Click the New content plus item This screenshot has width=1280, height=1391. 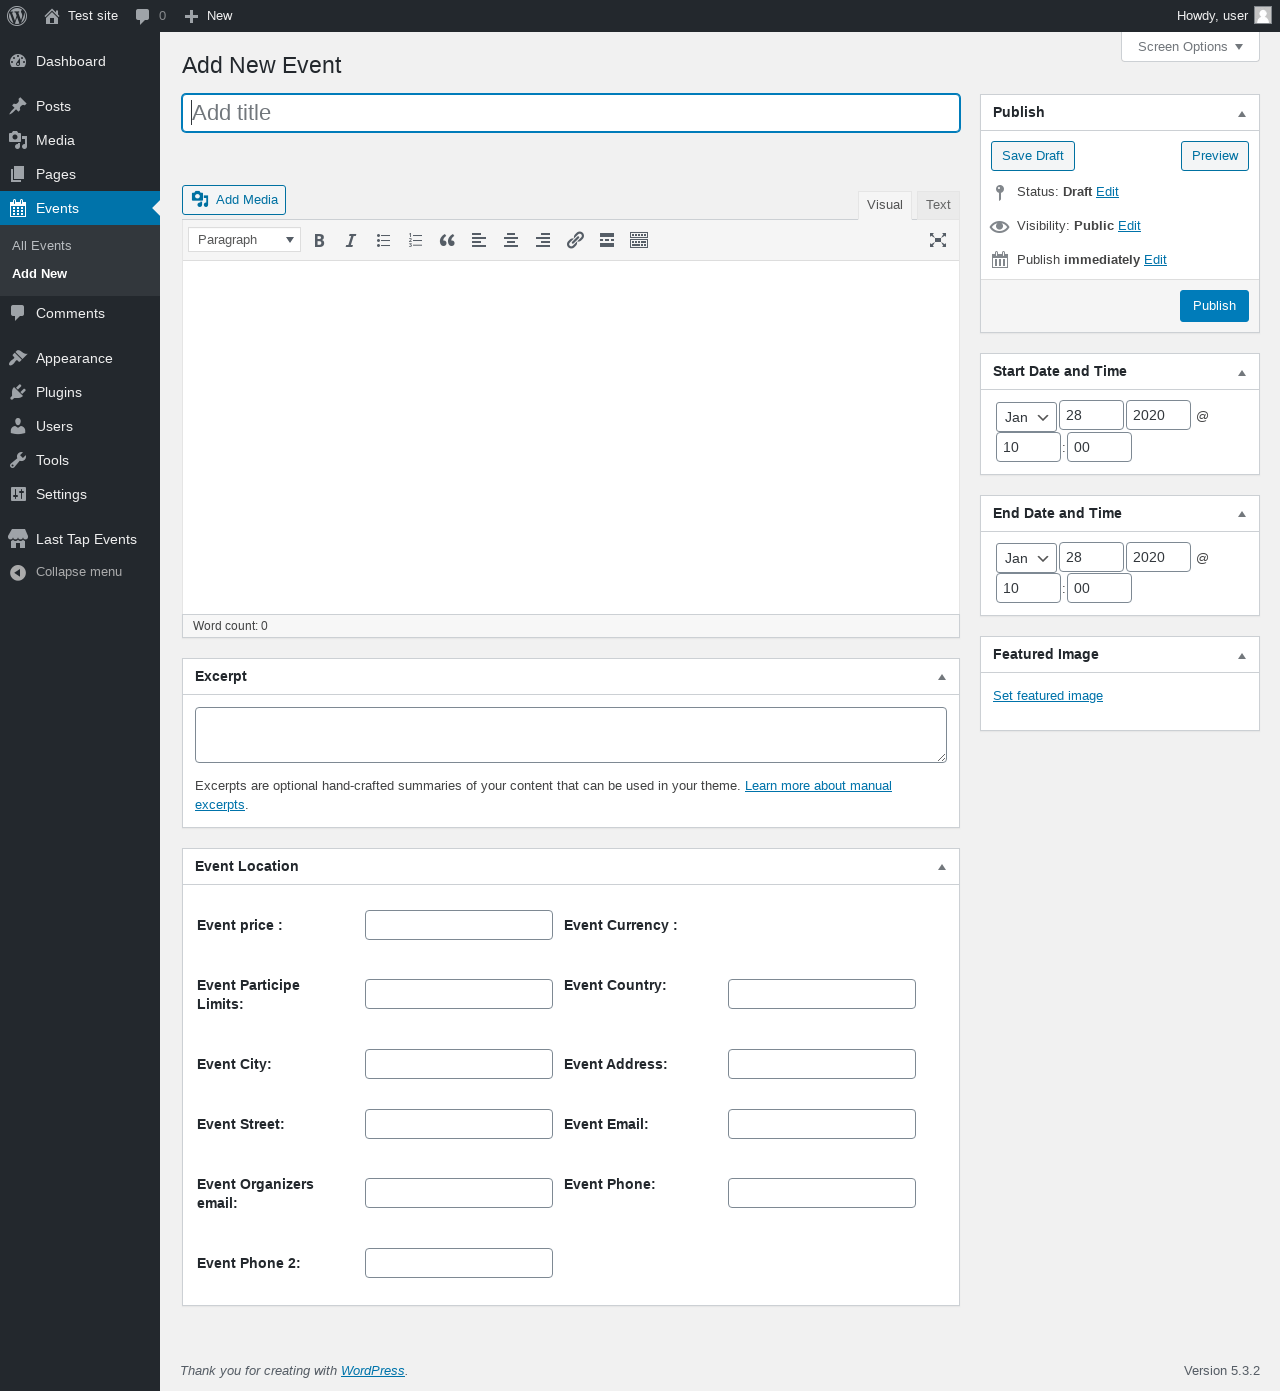click(x=208, y=16)
